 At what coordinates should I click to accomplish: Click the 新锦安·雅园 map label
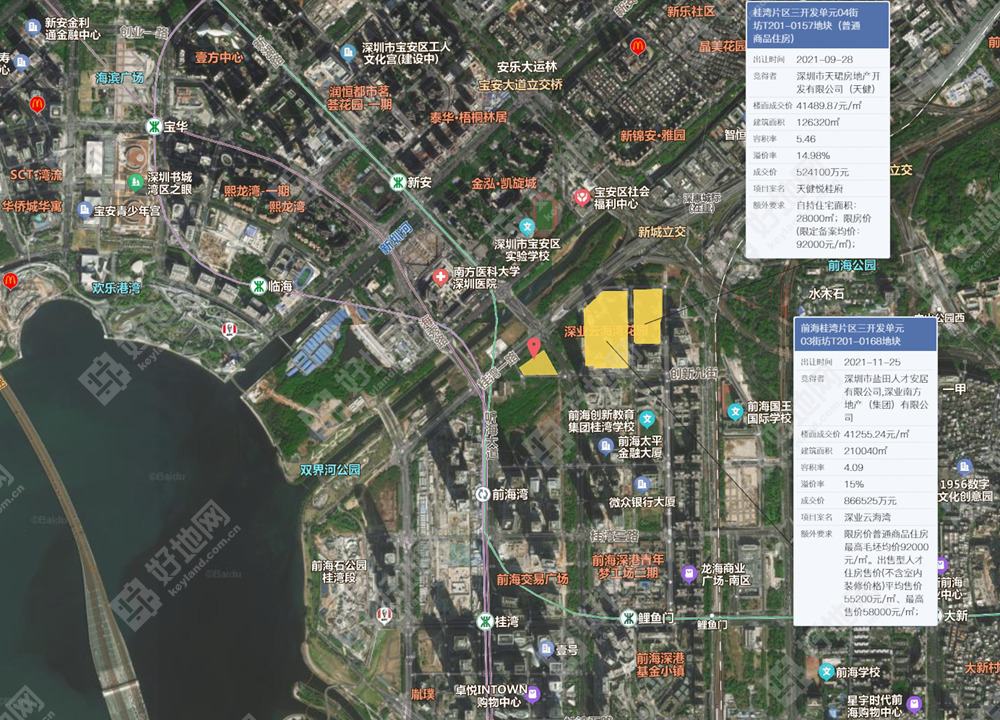click(653, 135)
